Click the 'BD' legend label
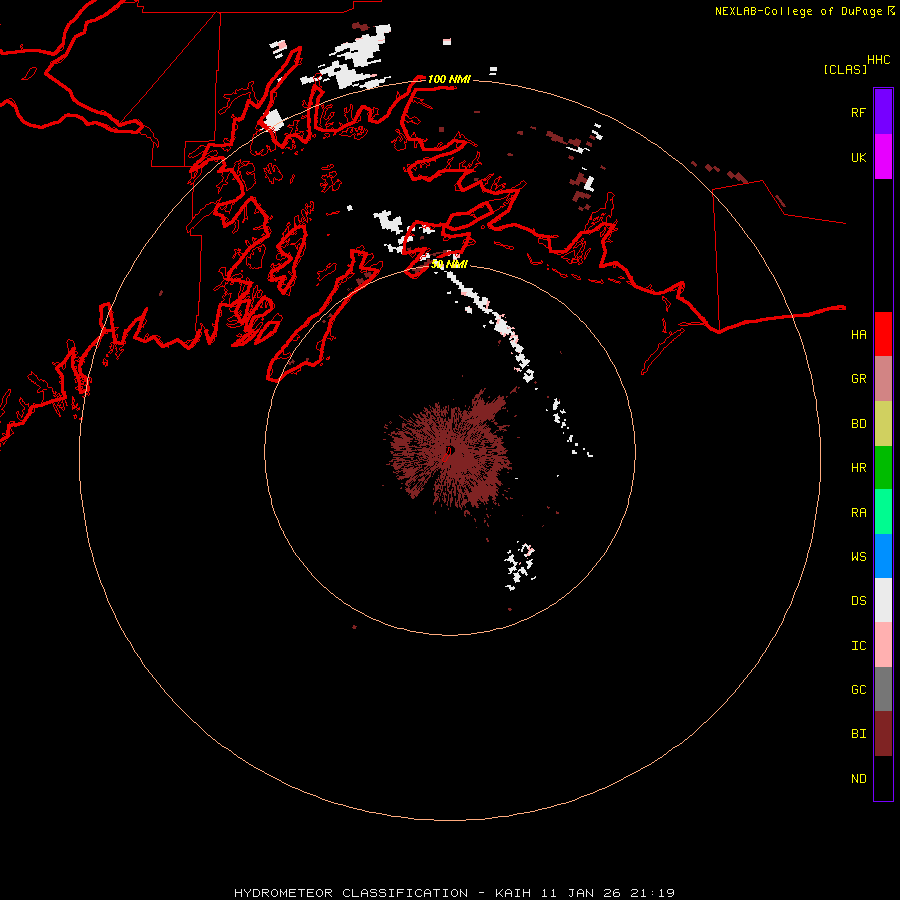This screenshot has height=900, width=900. 858,424
